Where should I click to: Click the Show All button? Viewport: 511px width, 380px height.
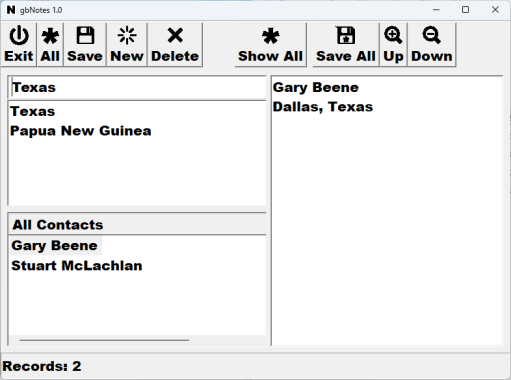[x=270, y=45]
